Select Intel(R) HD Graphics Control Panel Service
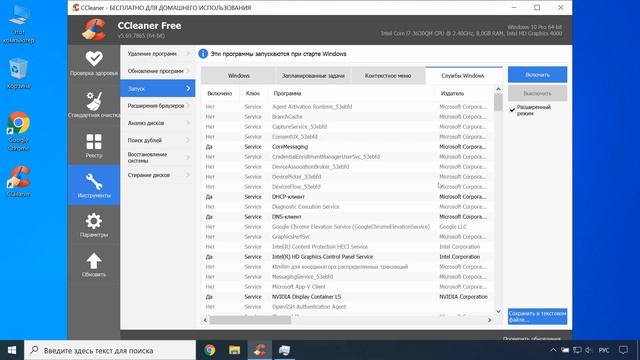The image size is (640, 360). (347, 257)
